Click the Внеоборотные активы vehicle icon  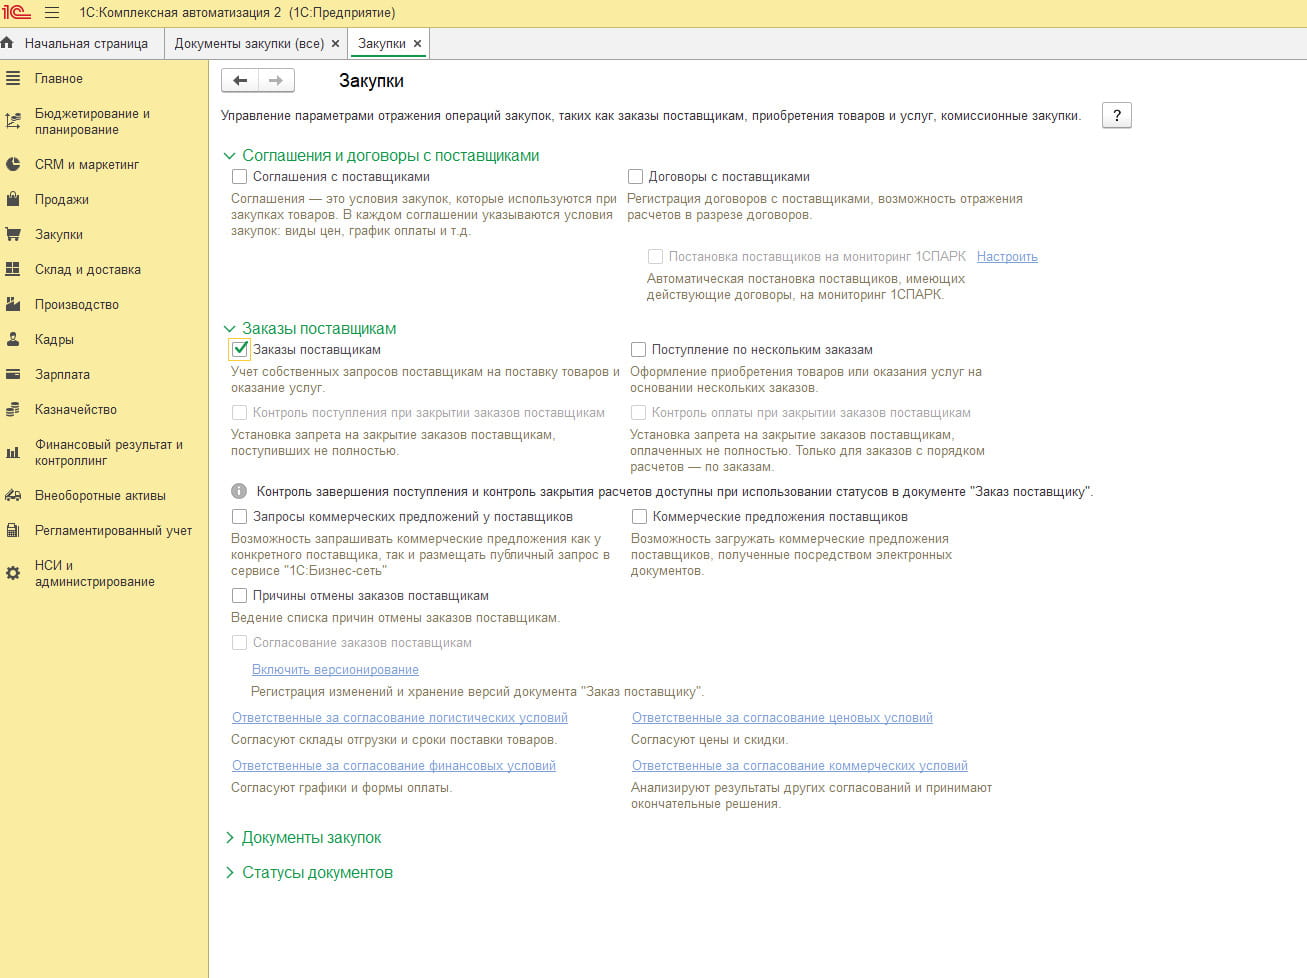point(13,495)
